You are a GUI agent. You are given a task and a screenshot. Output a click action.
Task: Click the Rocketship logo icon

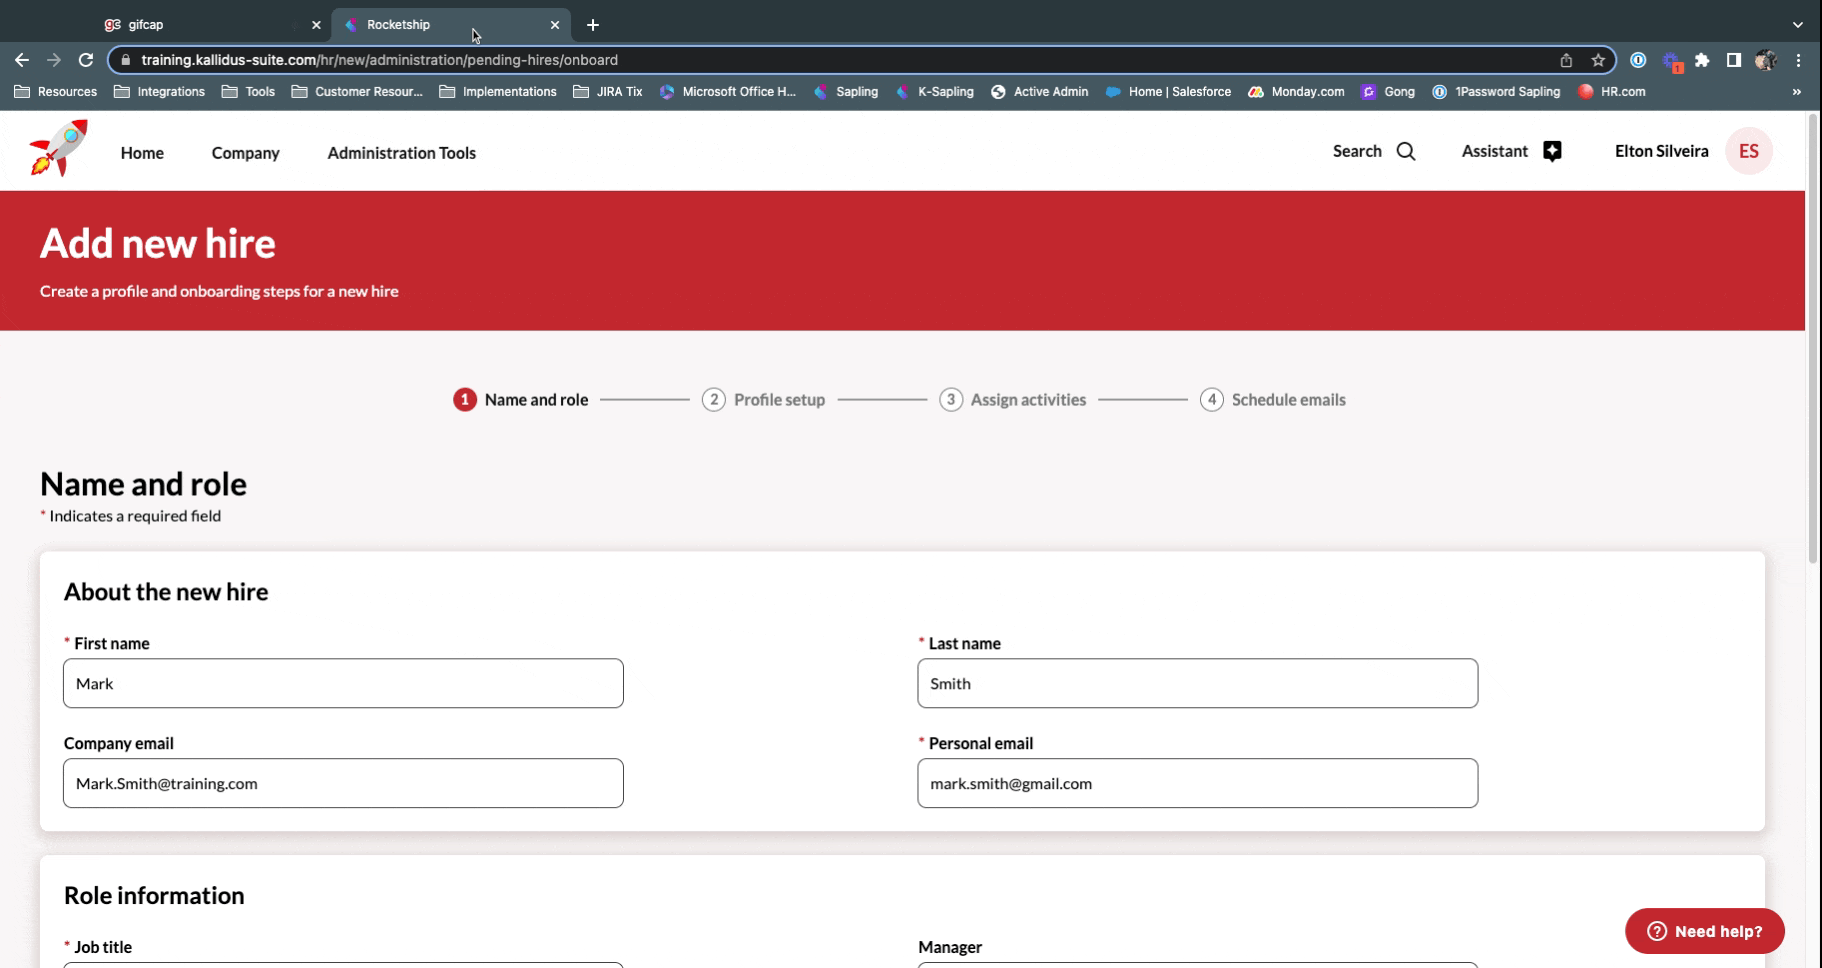59,149
